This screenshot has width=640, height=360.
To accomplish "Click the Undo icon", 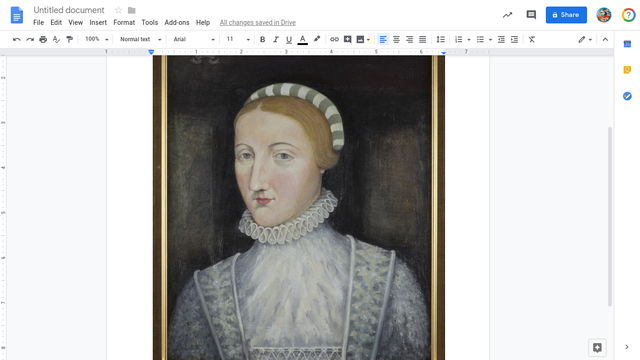I will 16,40.
